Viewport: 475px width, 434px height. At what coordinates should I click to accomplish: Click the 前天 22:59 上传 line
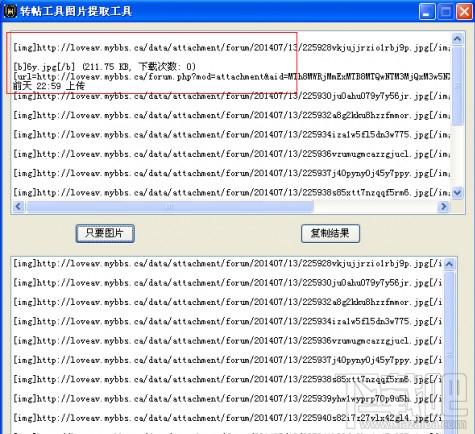(49, 86)
